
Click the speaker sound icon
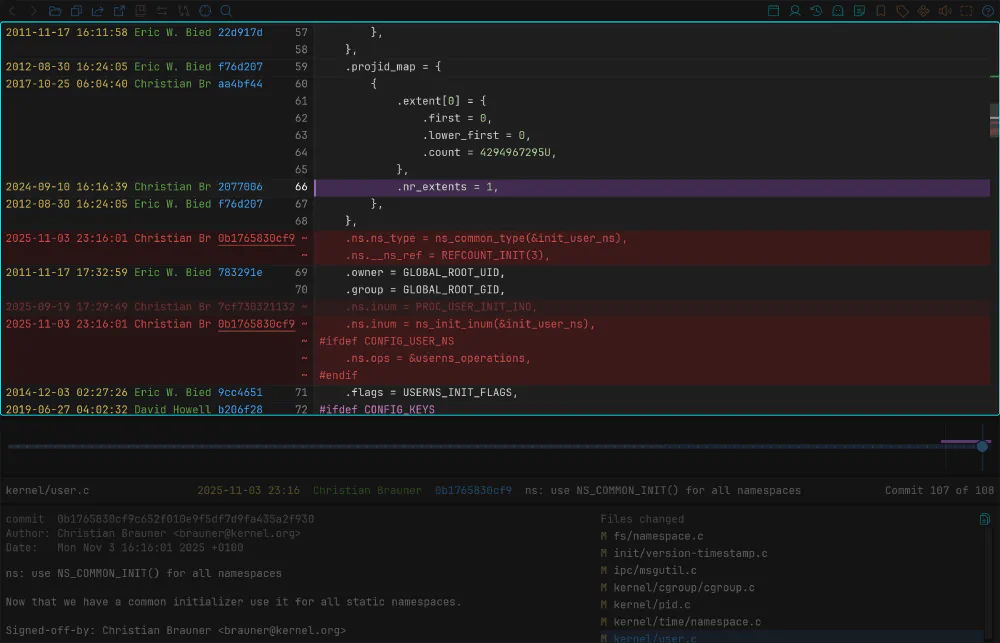tap(945, 11)
